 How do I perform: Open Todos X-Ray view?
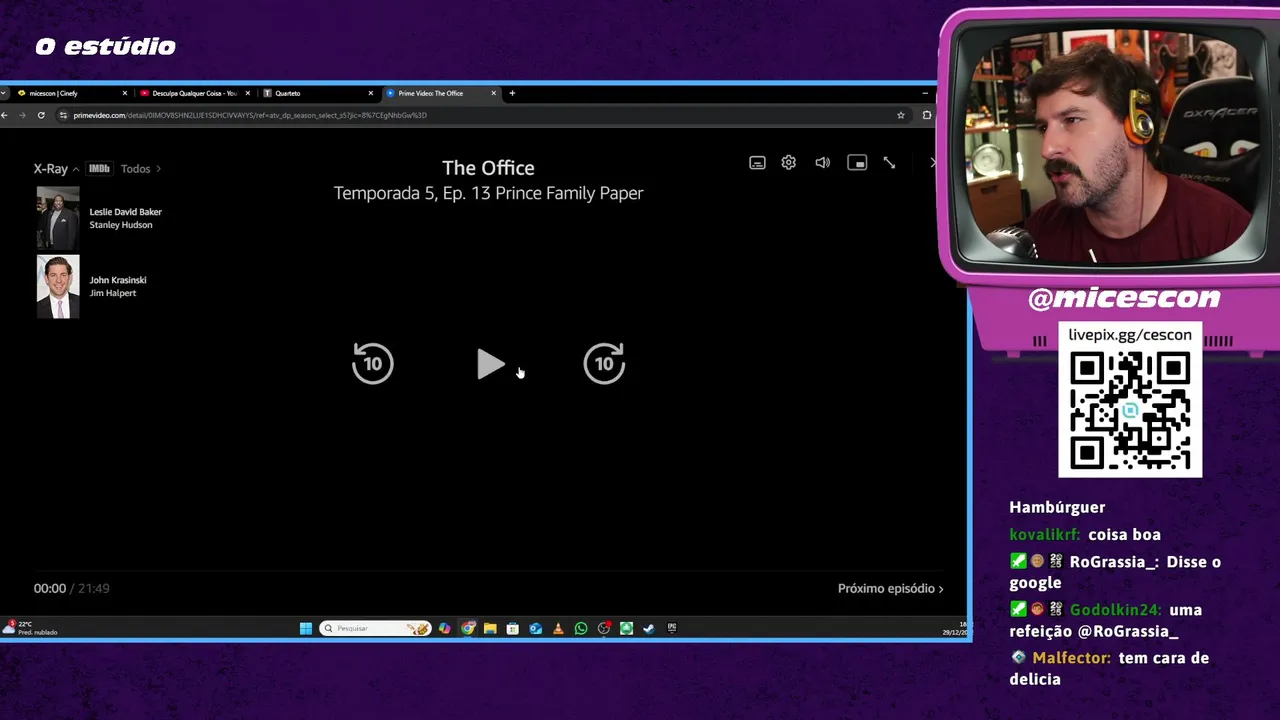[x=140, y=169]
